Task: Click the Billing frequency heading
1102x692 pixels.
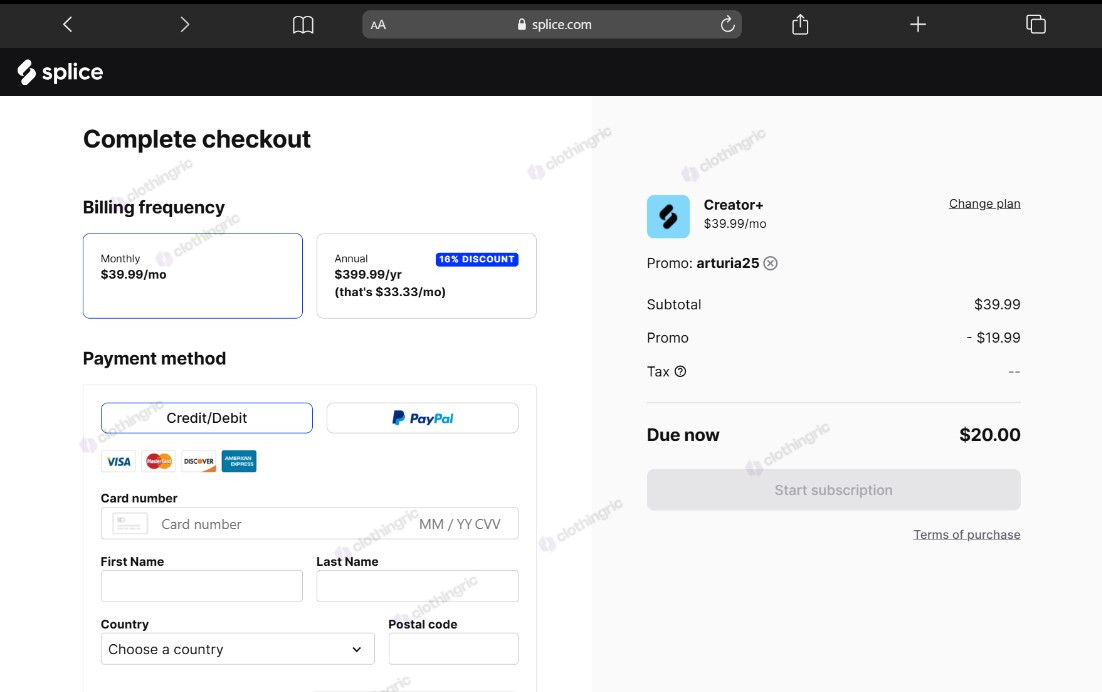Action: point(154,207)
